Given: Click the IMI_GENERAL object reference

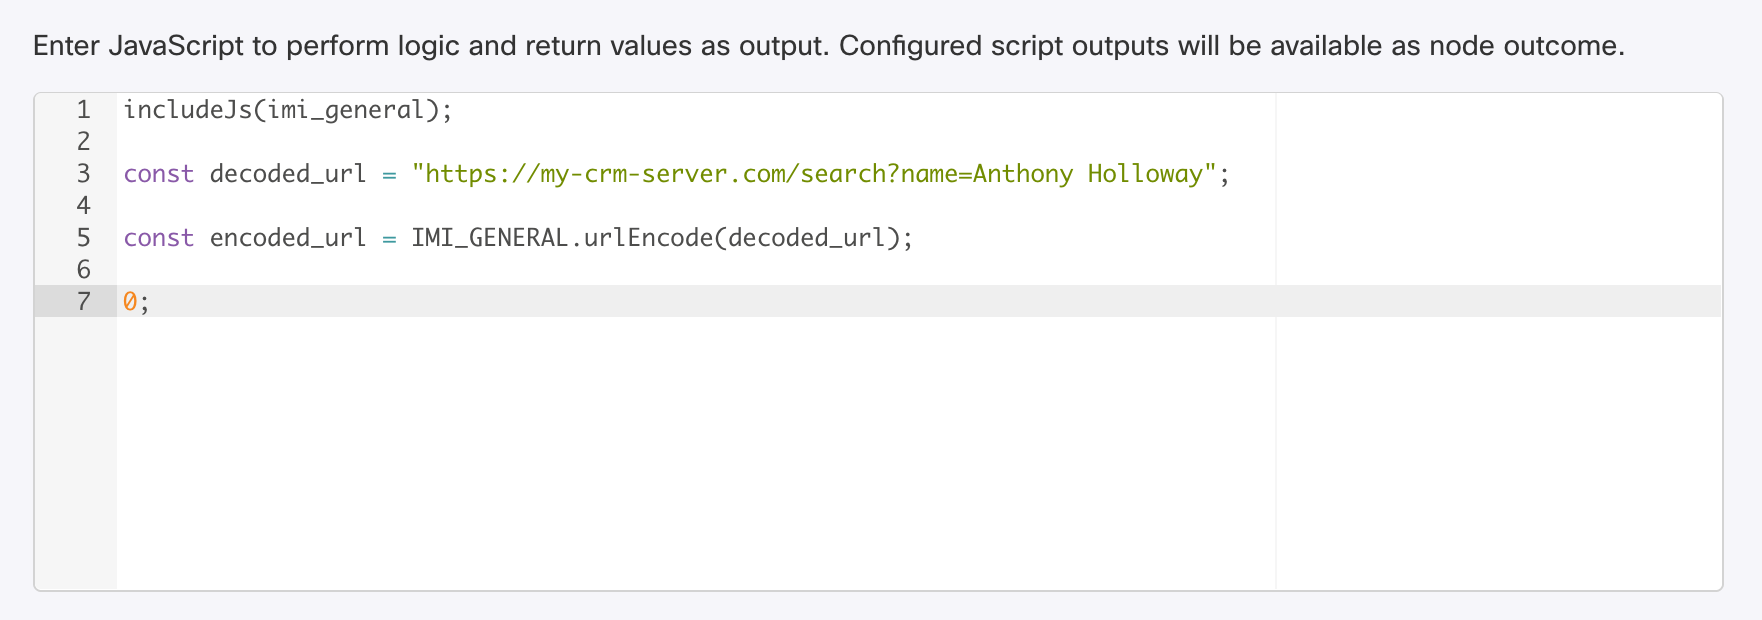Looking at the screenshot, I should tap(490, 238).
